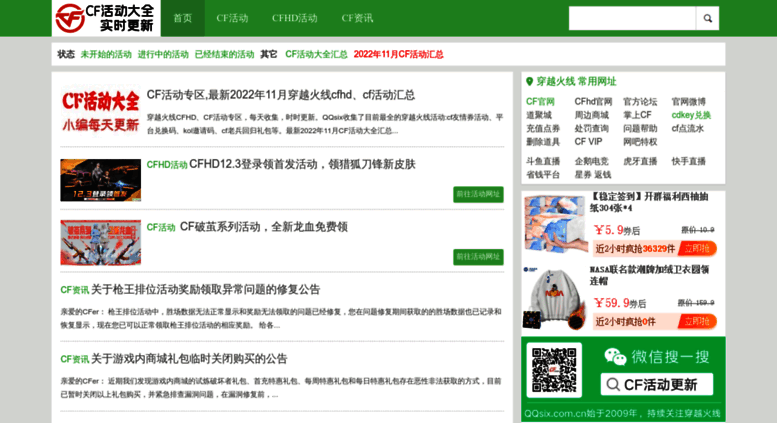777x423 pixels.
Task: Click the CF活动大全 site logo
Action: pyautogui.click(x=106, y=18)
